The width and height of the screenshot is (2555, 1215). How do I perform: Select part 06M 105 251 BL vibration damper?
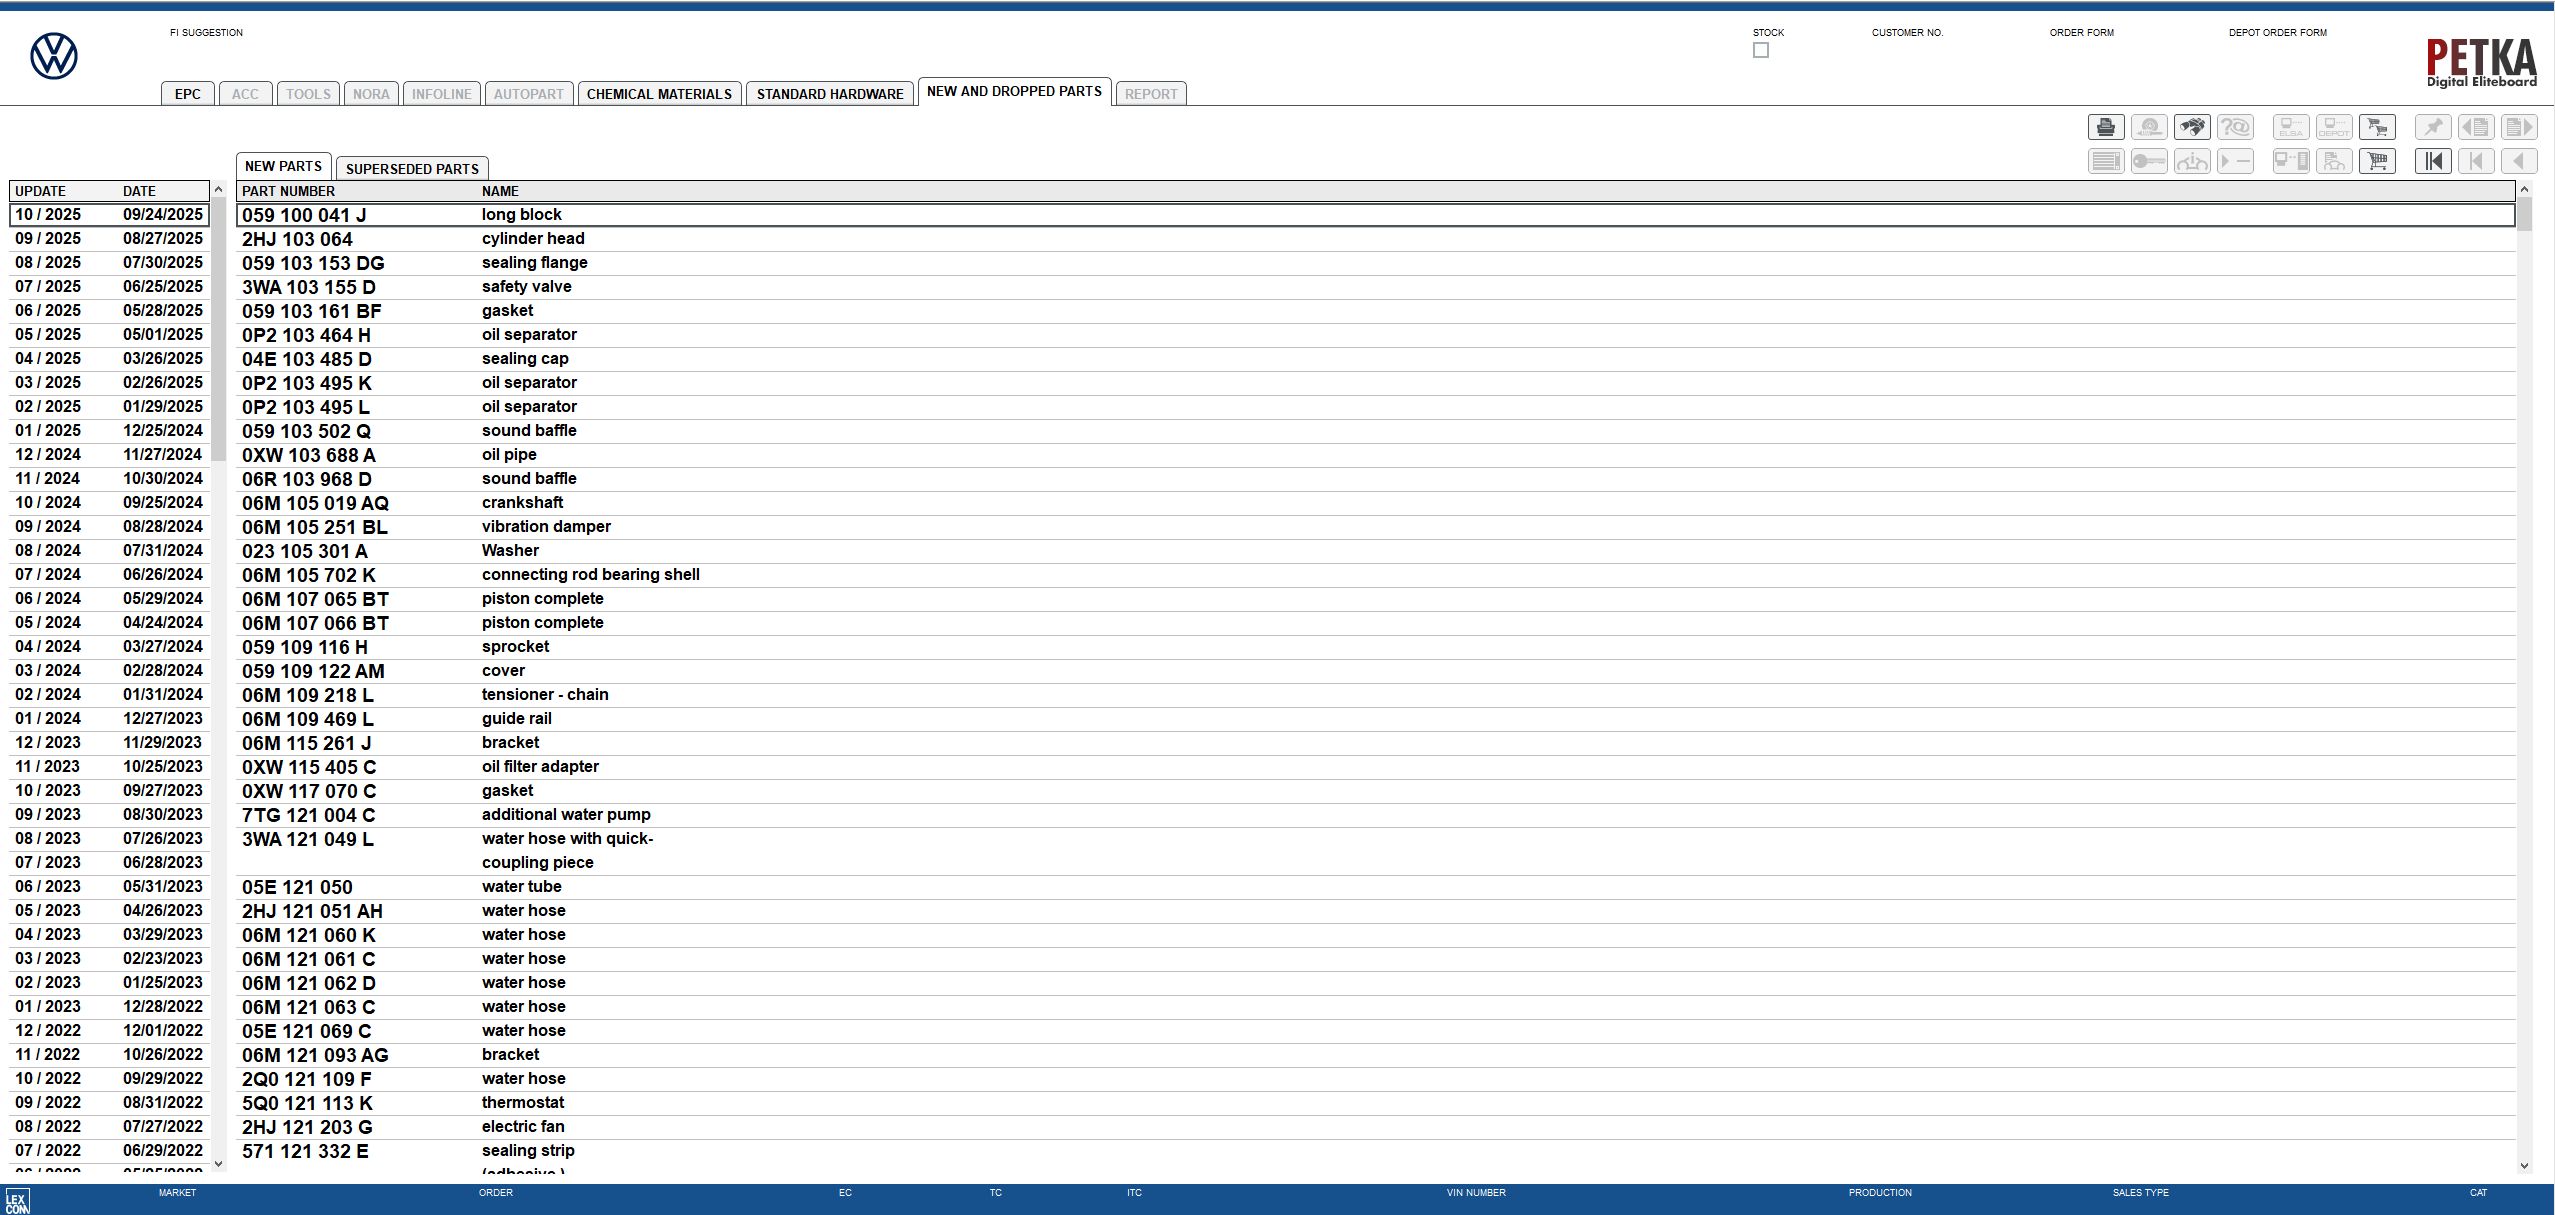[1375, 527]
